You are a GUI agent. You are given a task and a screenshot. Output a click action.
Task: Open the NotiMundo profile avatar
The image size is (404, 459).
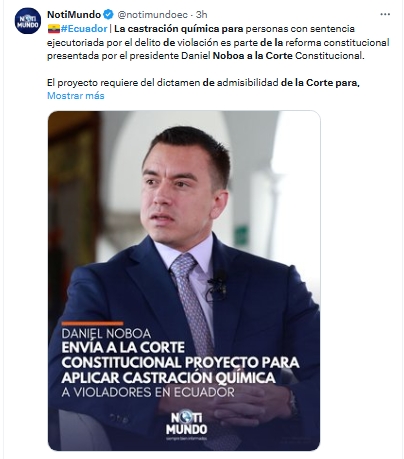[28, 21]
